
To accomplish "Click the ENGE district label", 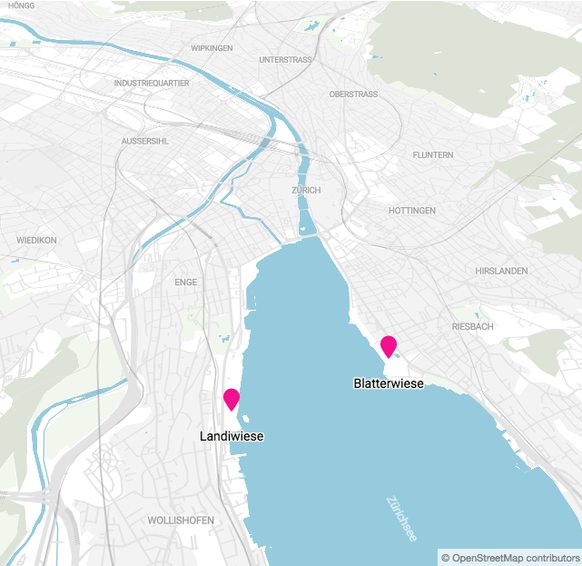I will pyautogui.click(x=186, y=282).
